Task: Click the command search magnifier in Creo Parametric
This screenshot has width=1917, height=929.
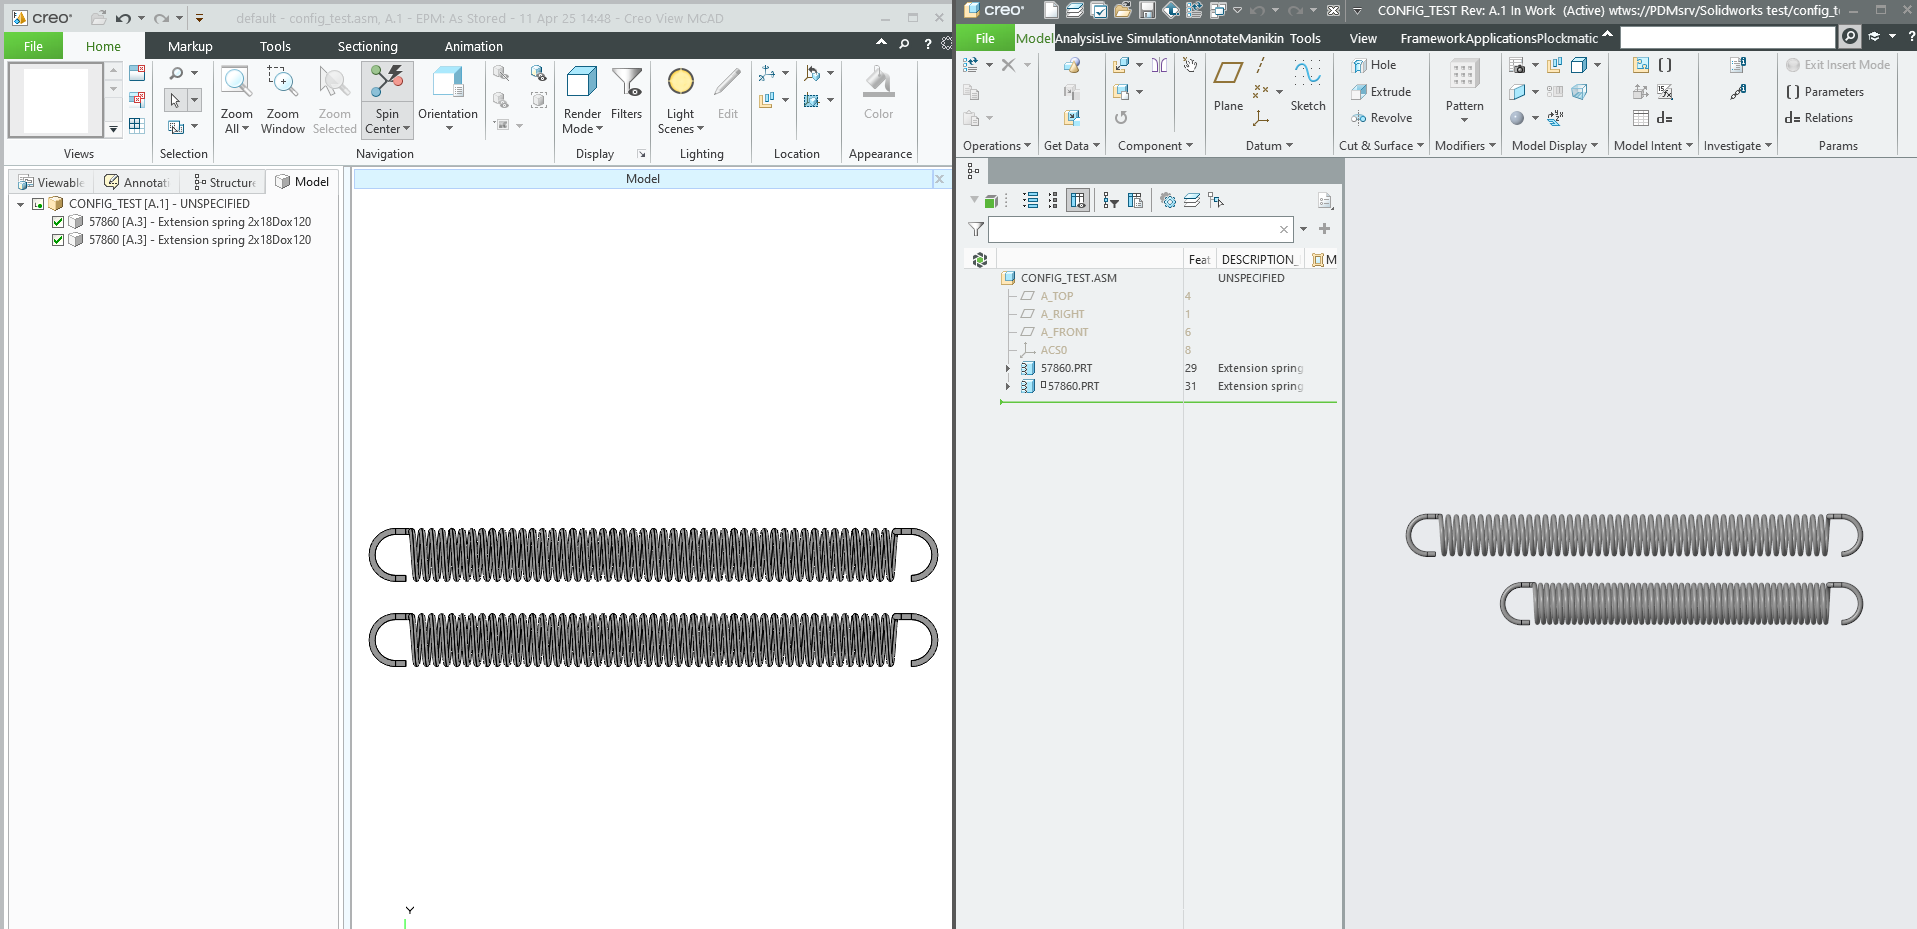Action: [1850, 37]
